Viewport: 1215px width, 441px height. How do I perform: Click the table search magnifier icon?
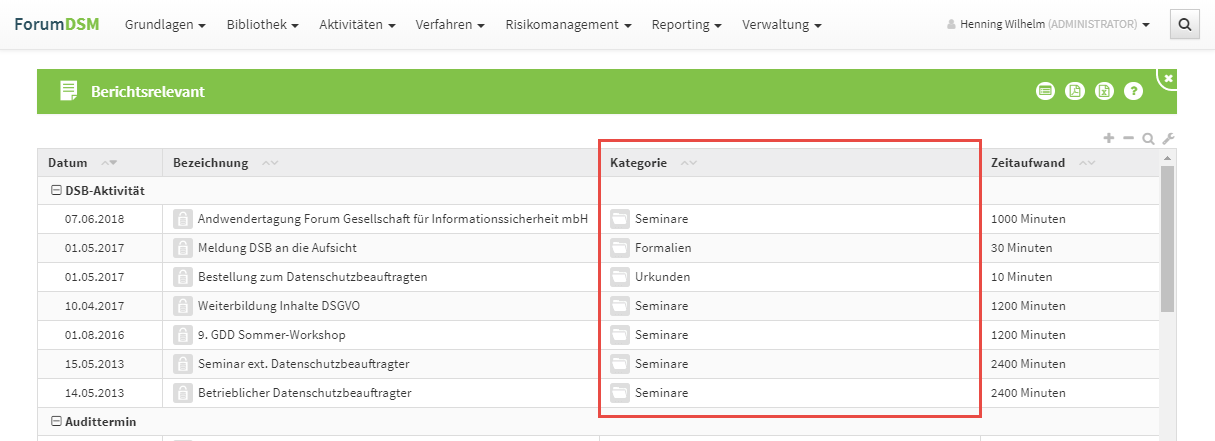[1148, 139]
